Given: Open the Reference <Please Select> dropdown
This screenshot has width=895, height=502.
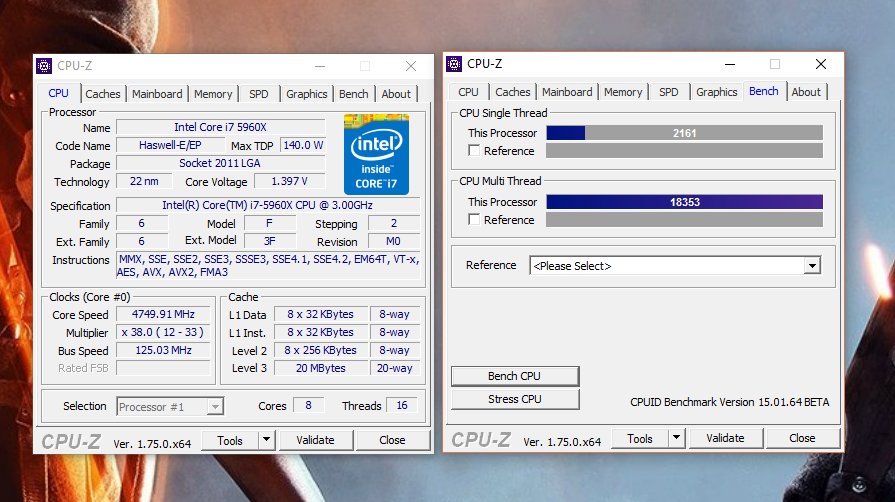Looking at the screenshot, I should coord(675,266).
